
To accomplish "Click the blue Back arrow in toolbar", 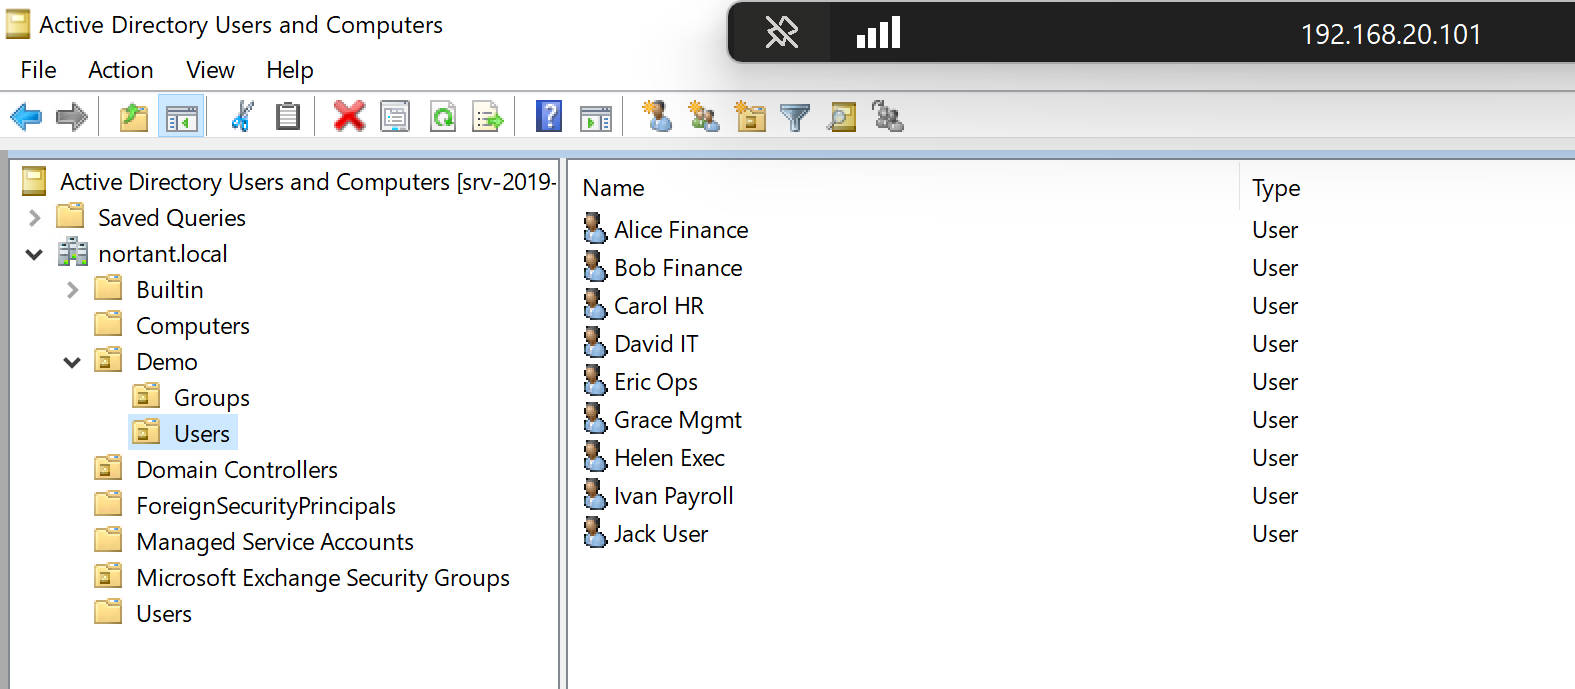I will pos(26,117).
